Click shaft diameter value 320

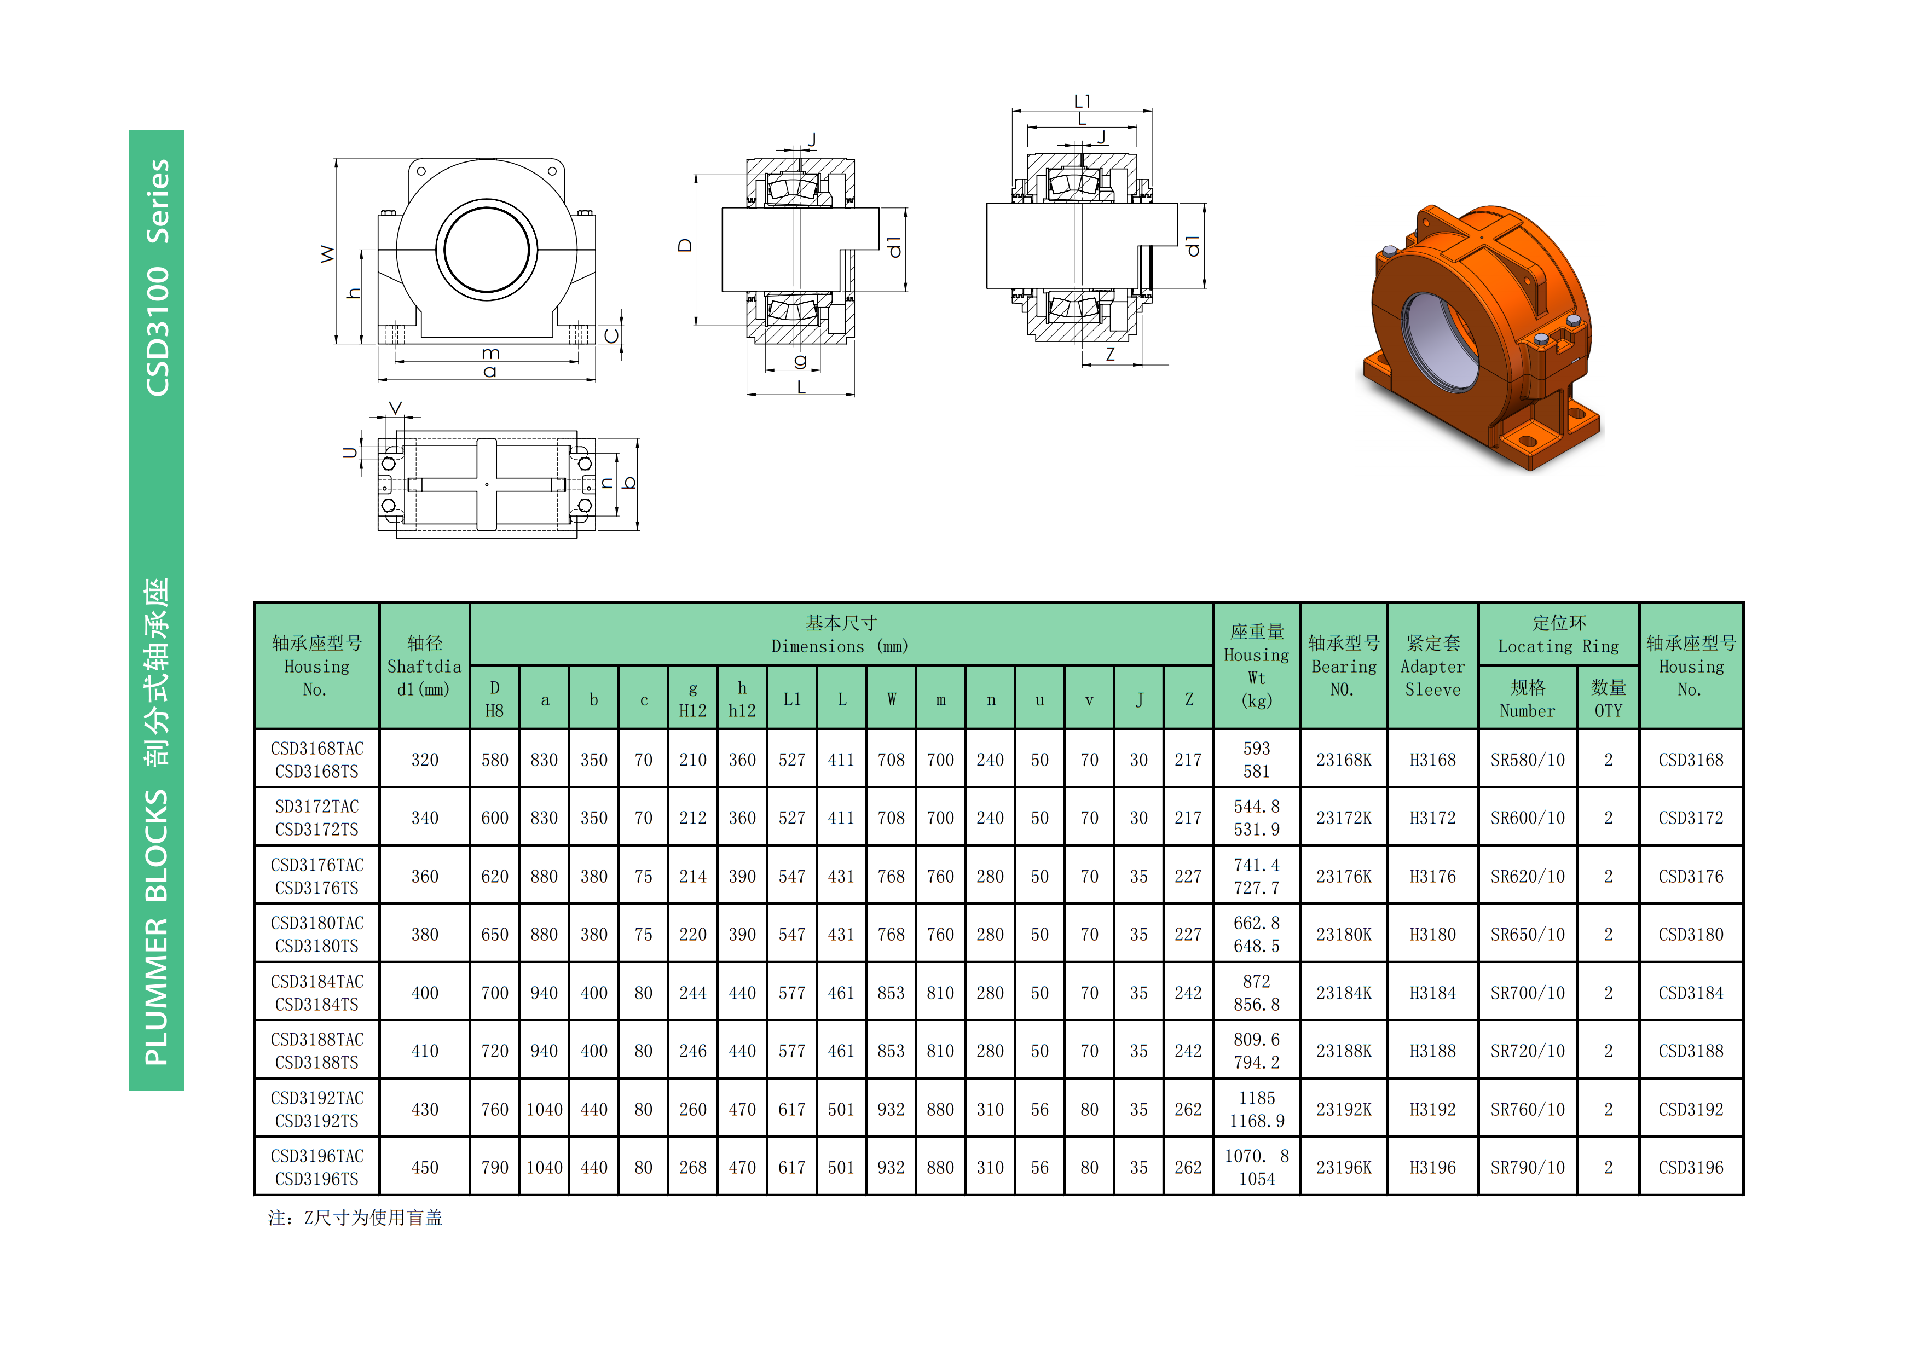[x=425, y=760]
